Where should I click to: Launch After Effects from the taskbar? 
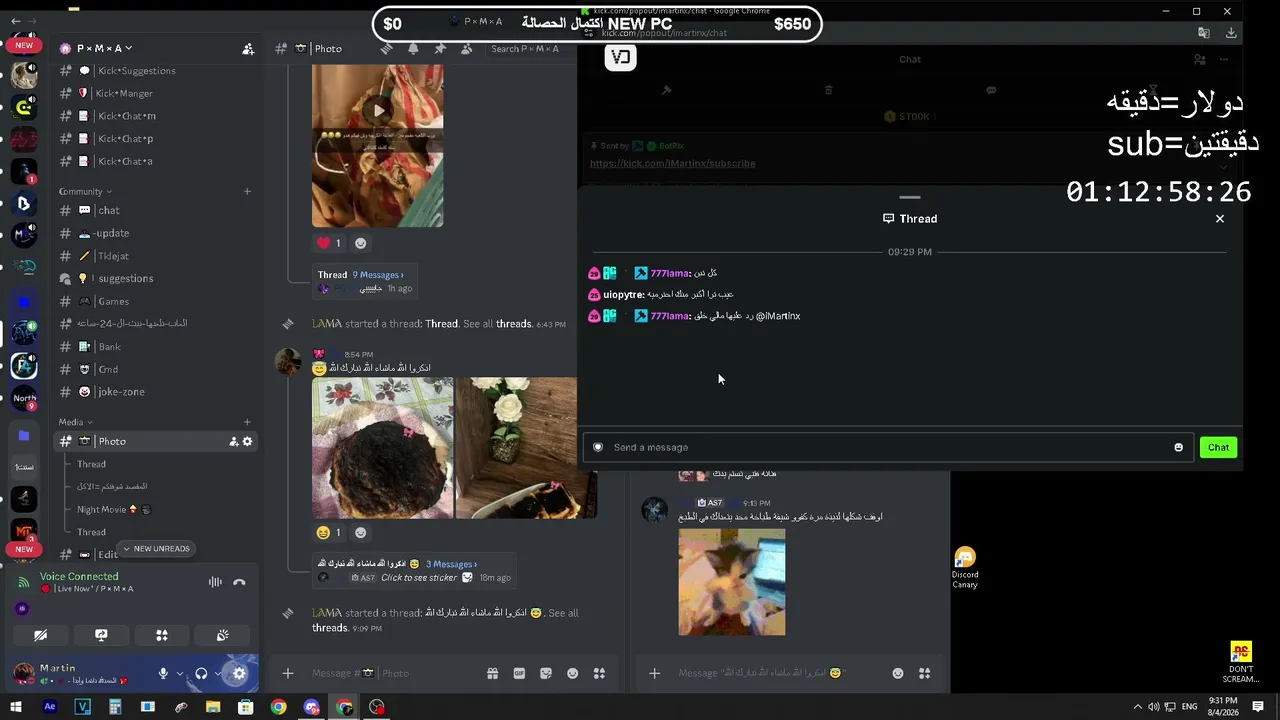[50, 707]
